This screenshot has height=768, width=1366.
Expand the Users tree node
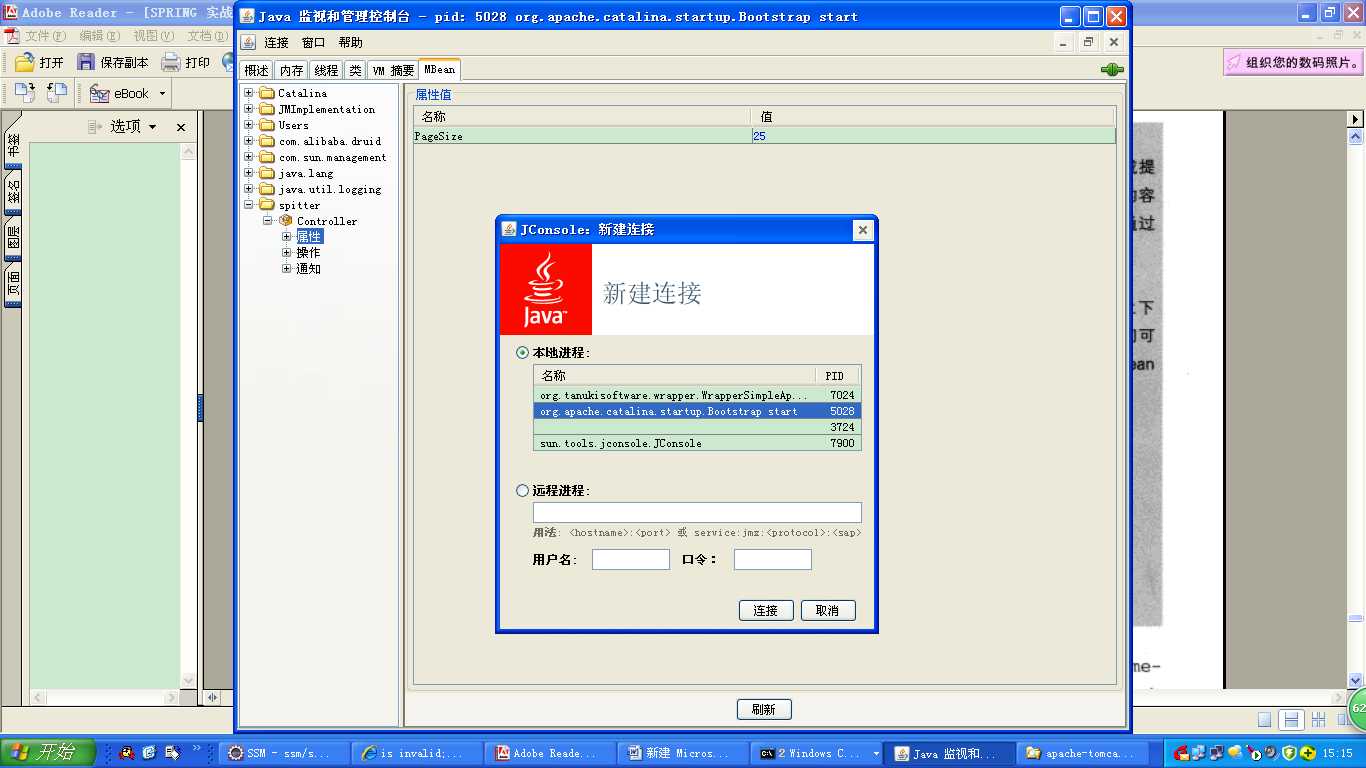[x=249, y=125]
